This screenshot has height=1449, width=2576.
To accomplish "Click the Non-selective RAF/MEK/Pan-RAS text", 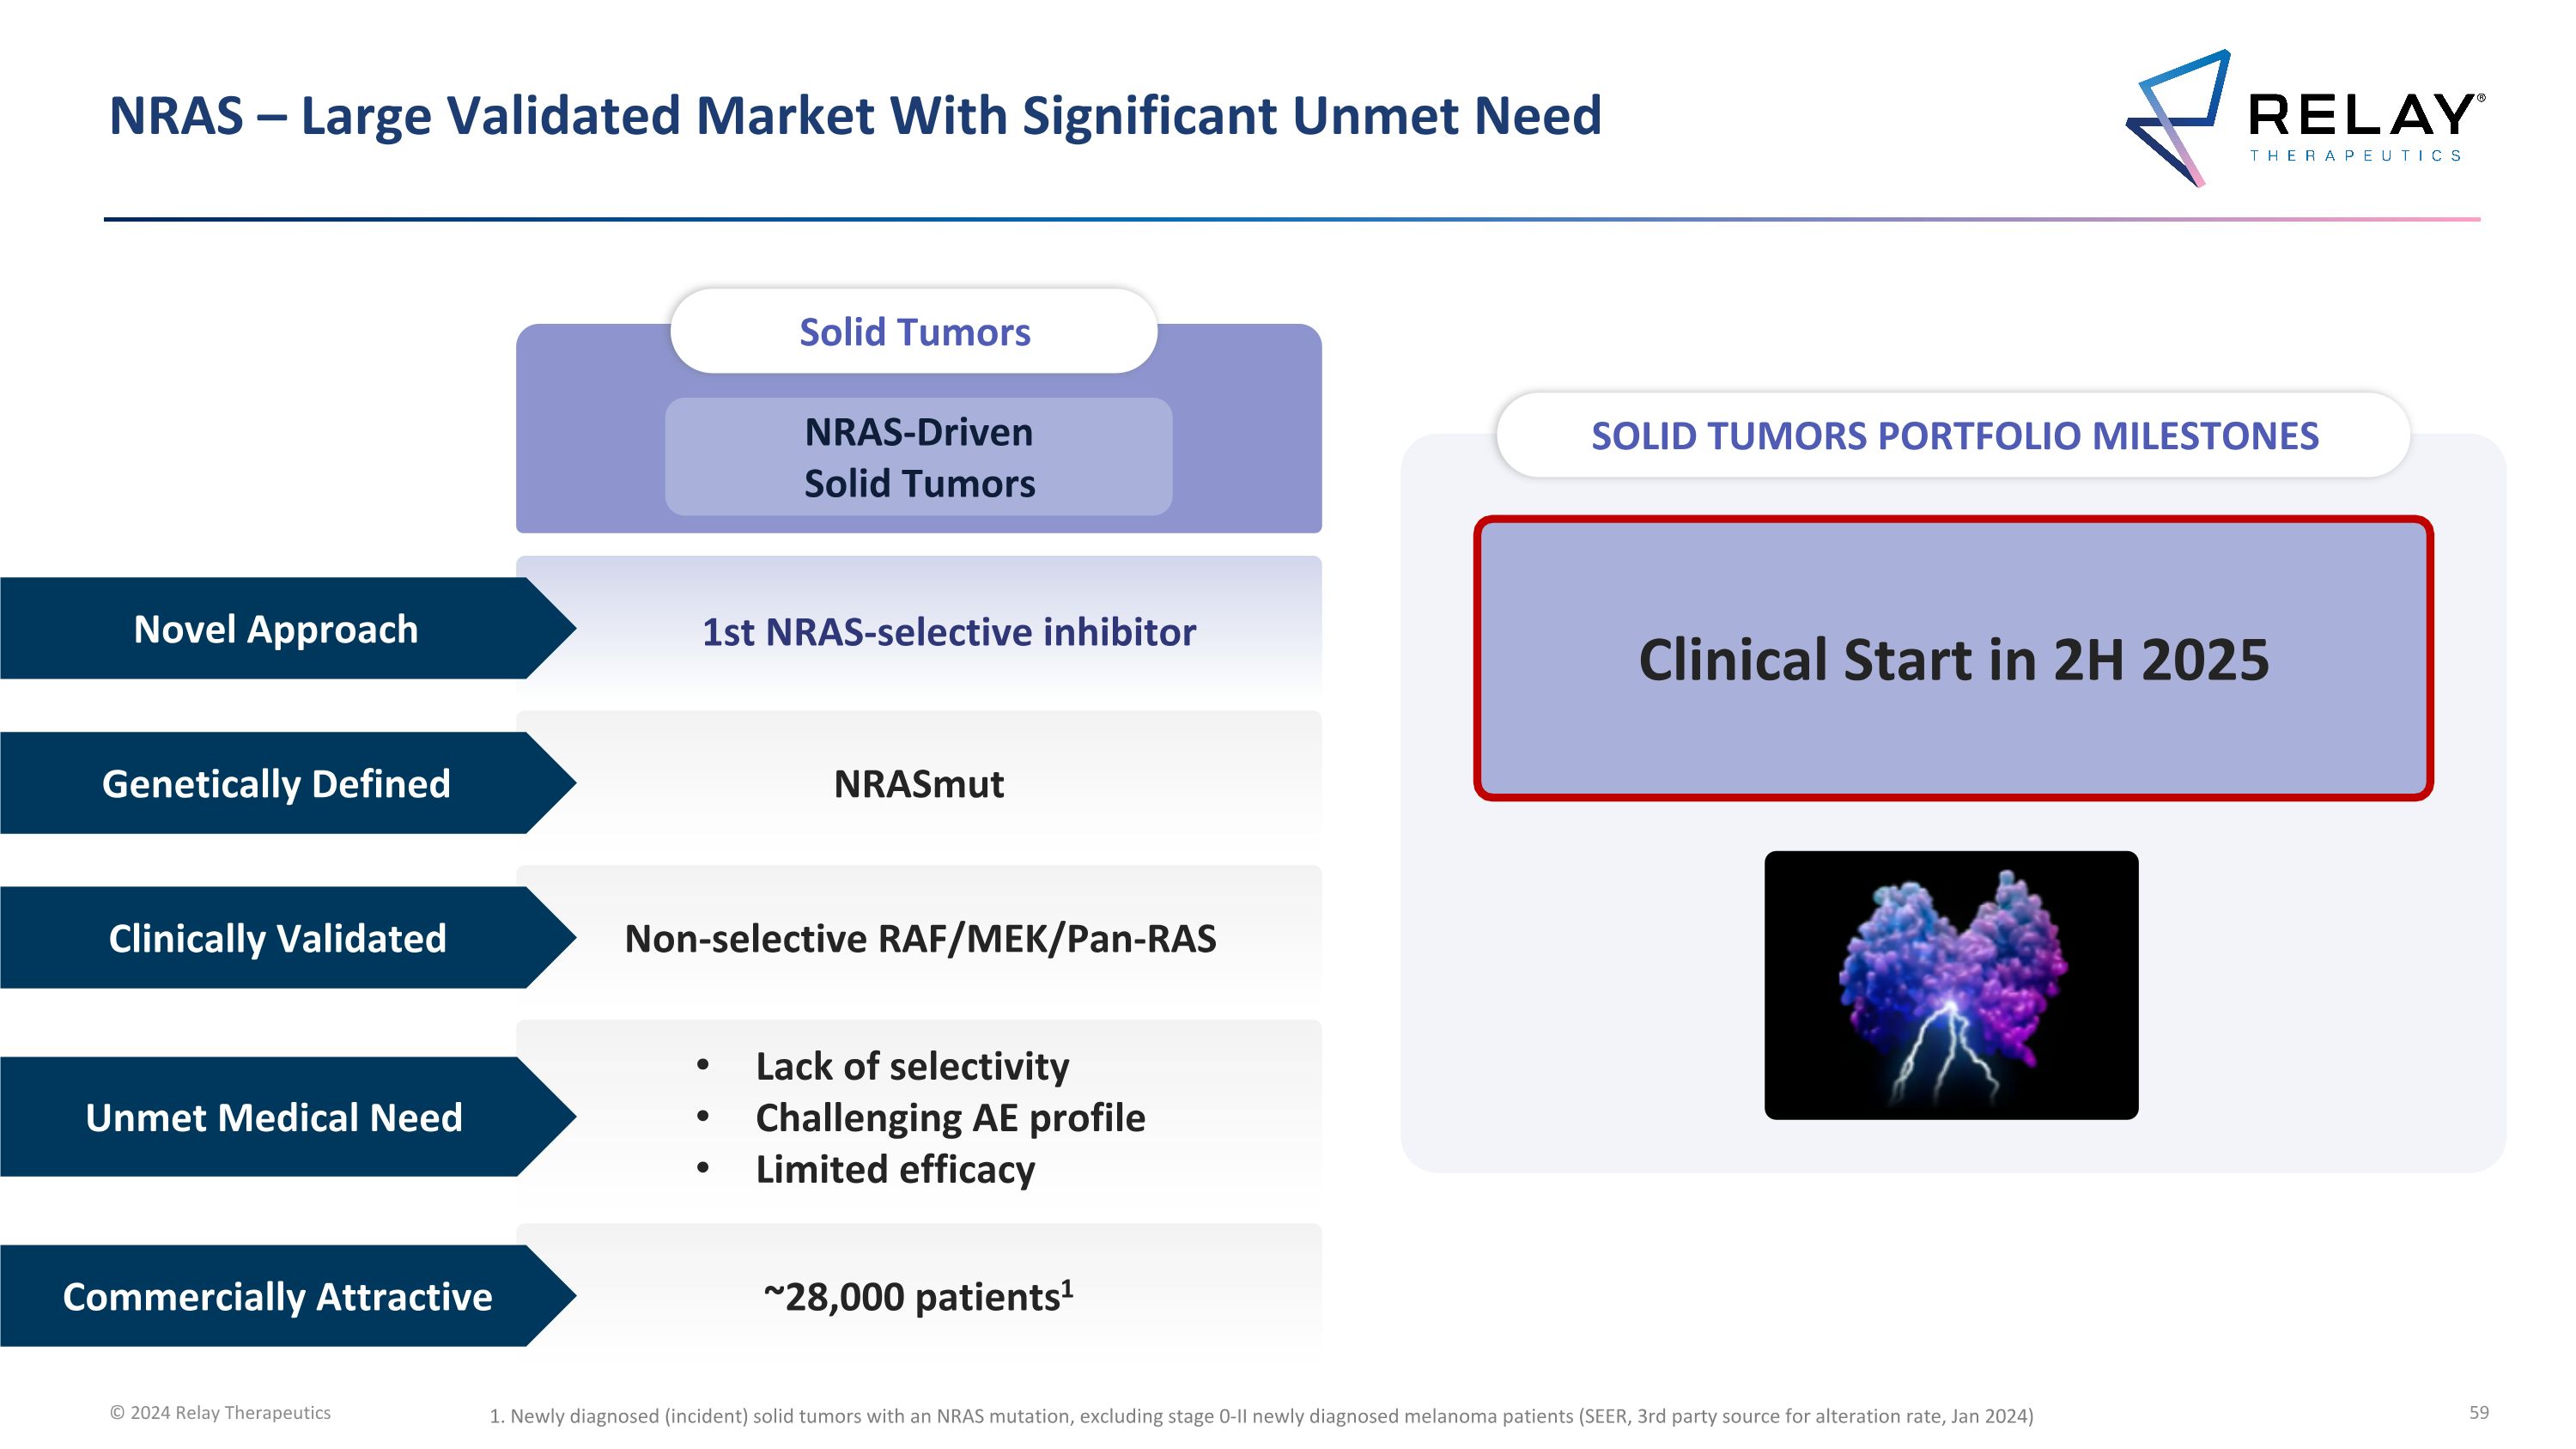I will point(920,938).
